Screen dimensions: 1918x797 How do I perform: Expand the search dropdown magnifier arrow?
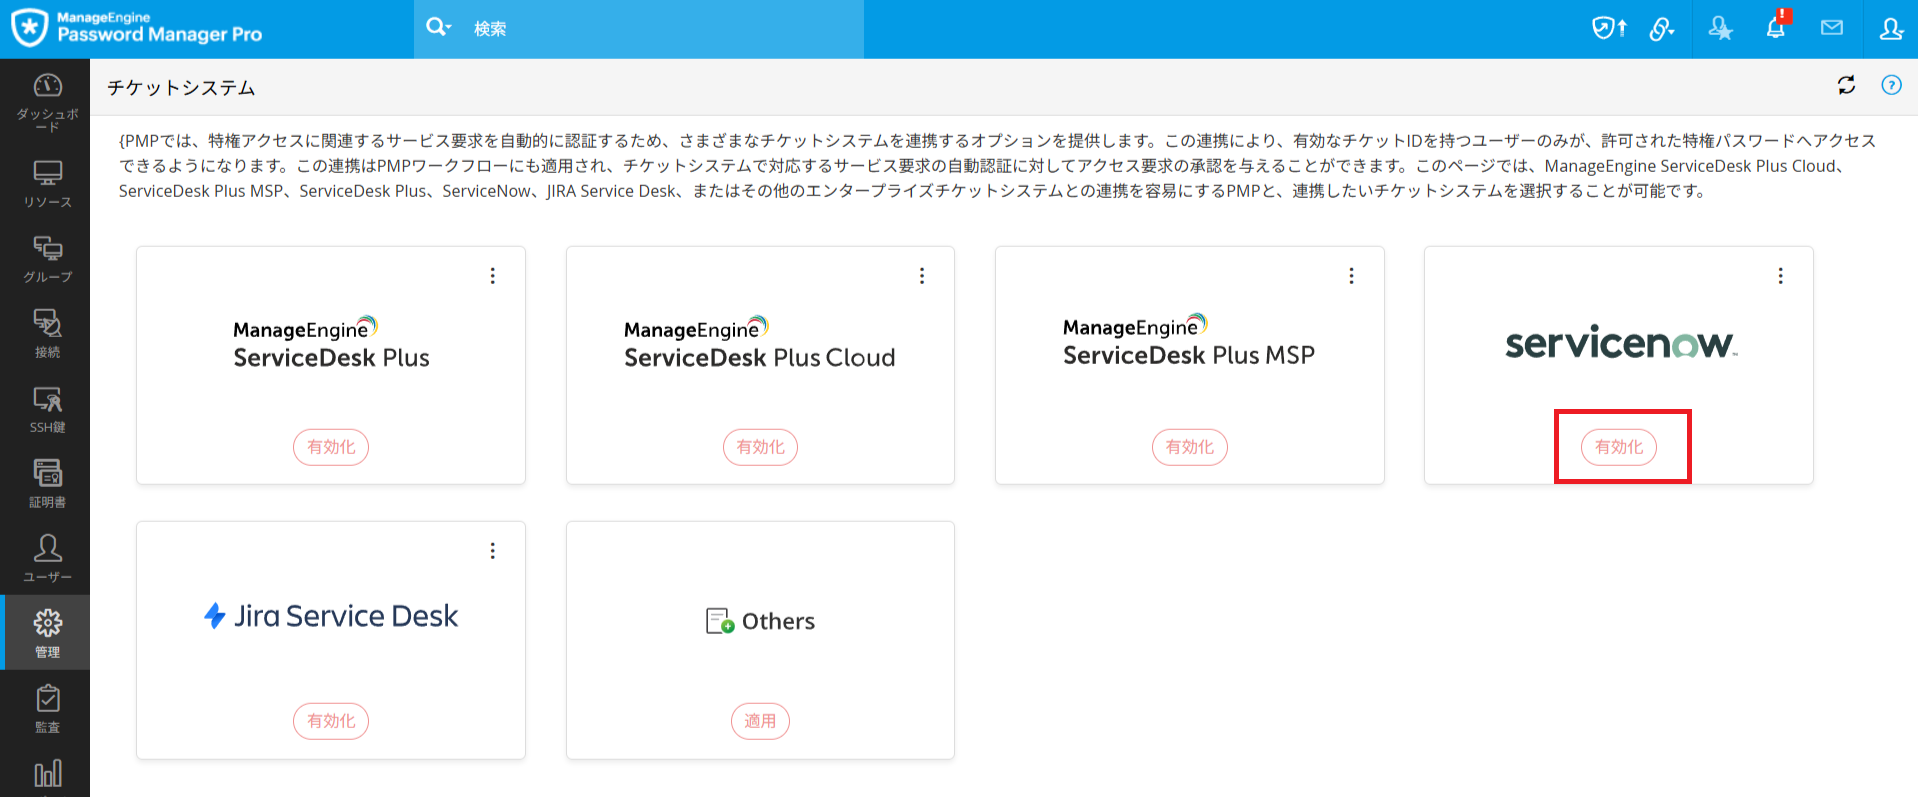tap(439, 28)
